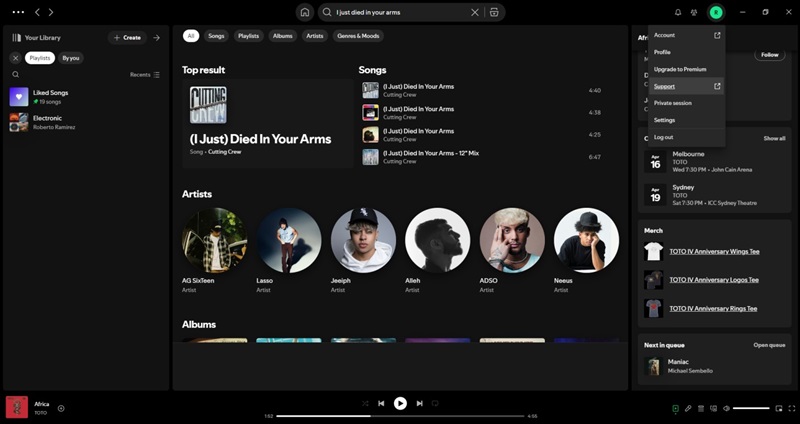This screenshot has height=424, width=800.
Task: Go back with the left arrow
Action: click(x=37, y=12)
